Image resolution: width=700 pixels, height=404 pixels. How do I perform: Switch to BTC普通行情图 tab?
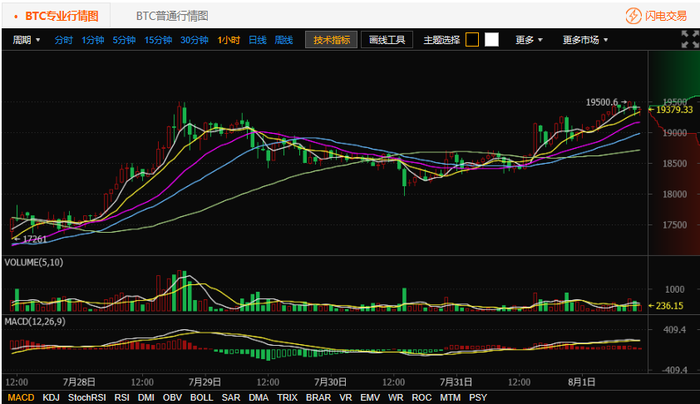pos(172,16)
